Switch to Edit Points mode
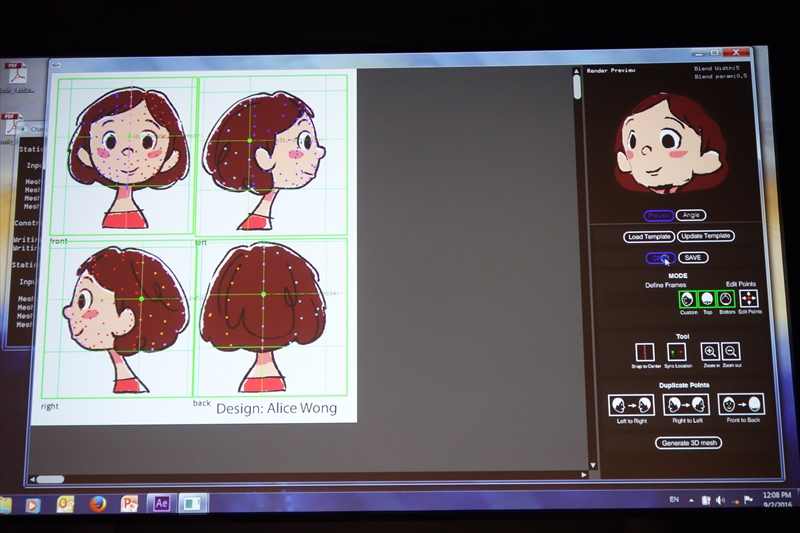The image size is (800, 533). (748, 299)
